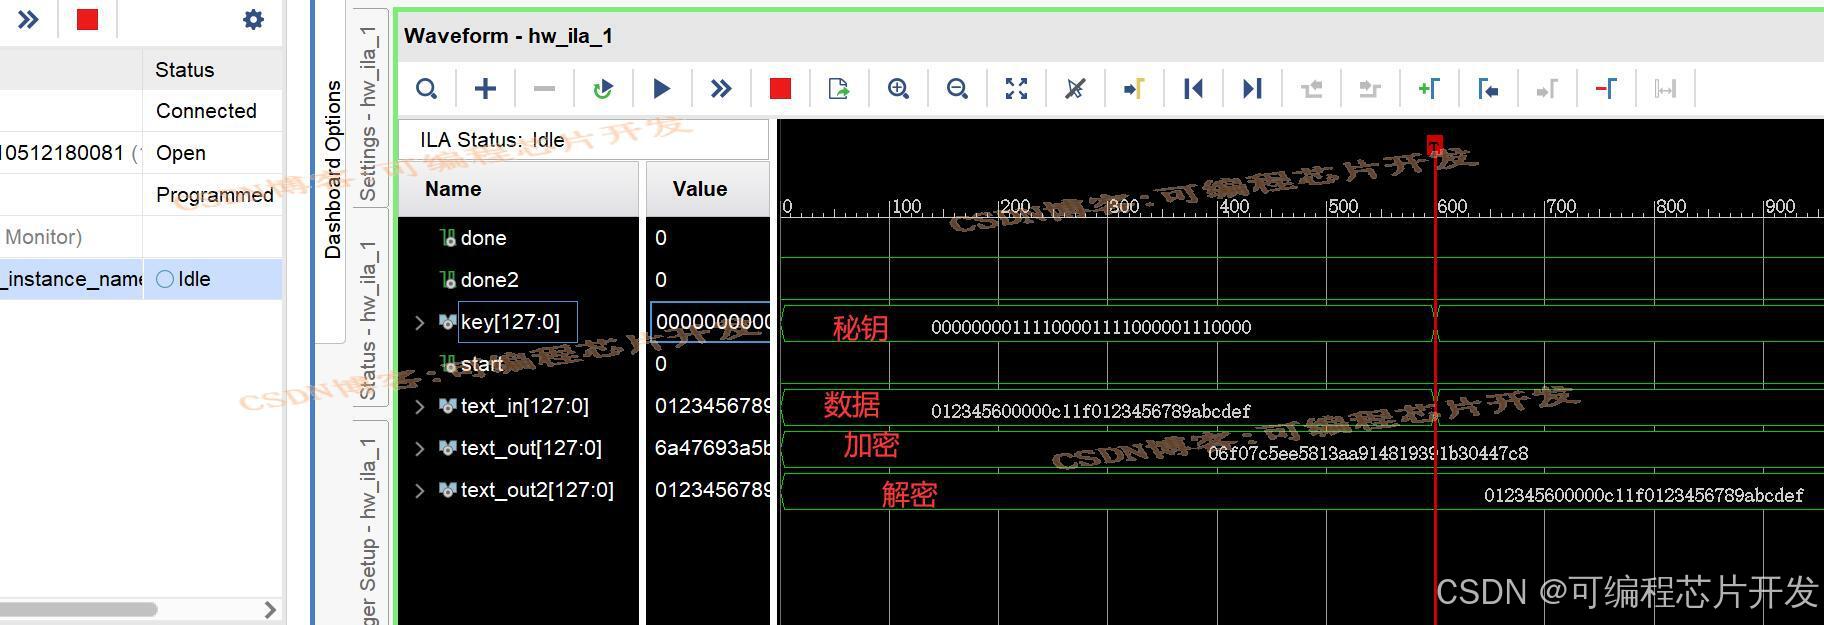Remove selected probe with the minus icon
The width and height of the screenshot is (1824, 625).
point(544,89)
